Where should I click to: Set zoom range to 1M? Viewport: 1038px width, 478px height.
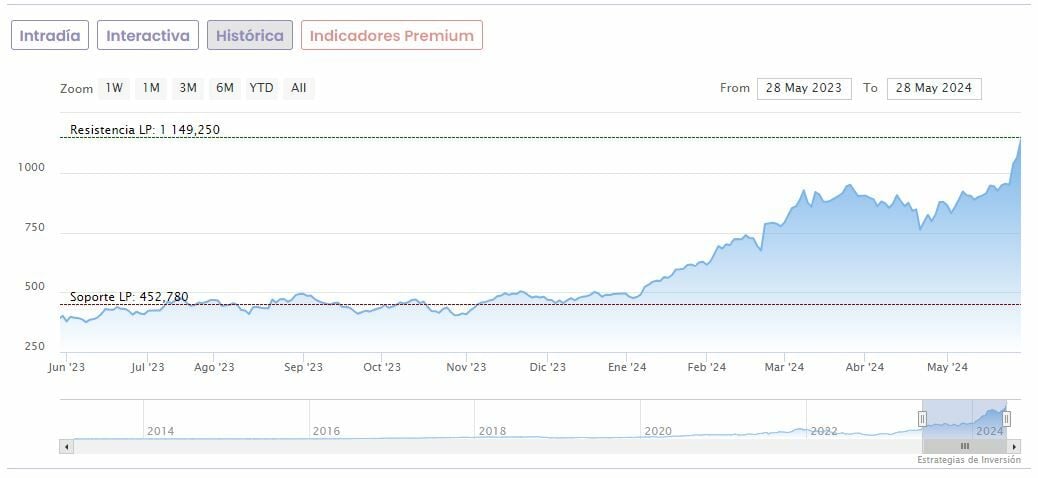click(151, 88)
